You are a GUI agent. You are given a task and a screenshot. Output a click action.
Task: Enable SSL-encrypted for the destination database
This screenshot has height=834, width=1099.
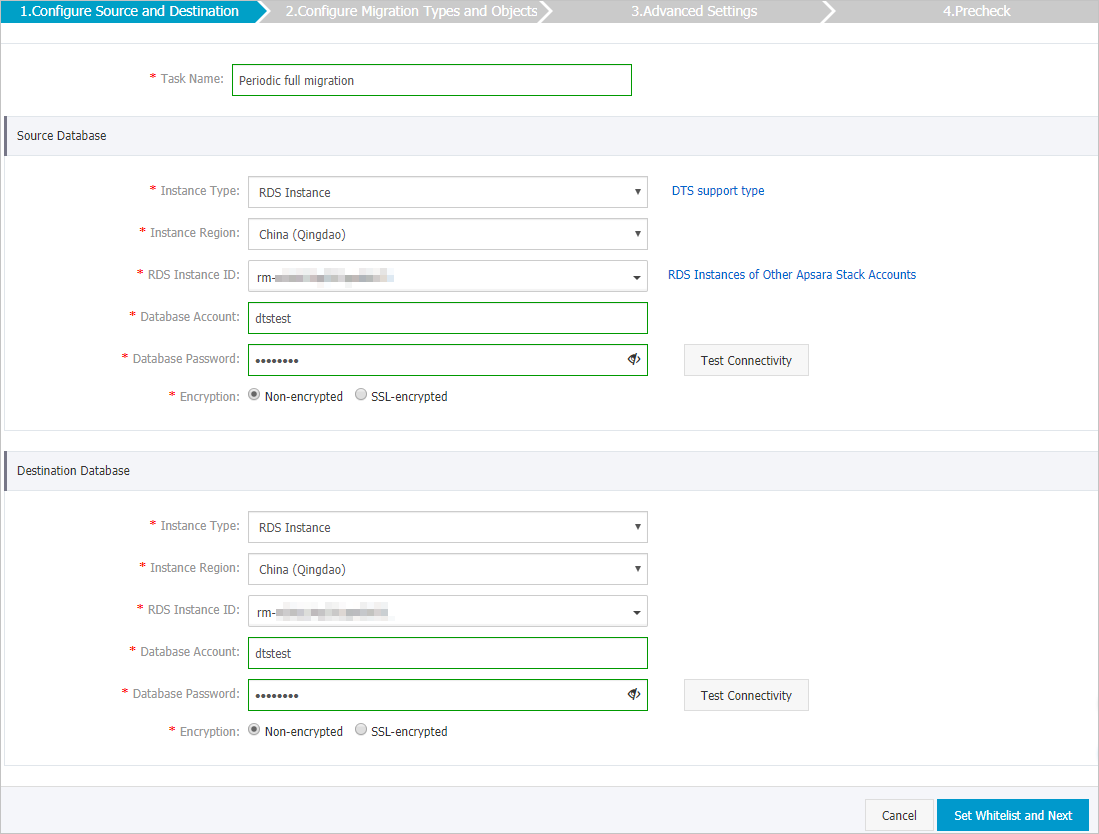coord(360,729)
